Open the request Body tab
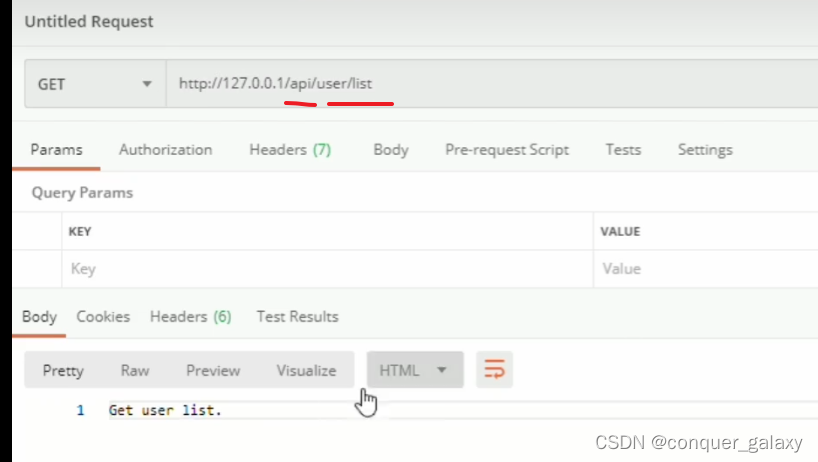 [391, 150]
